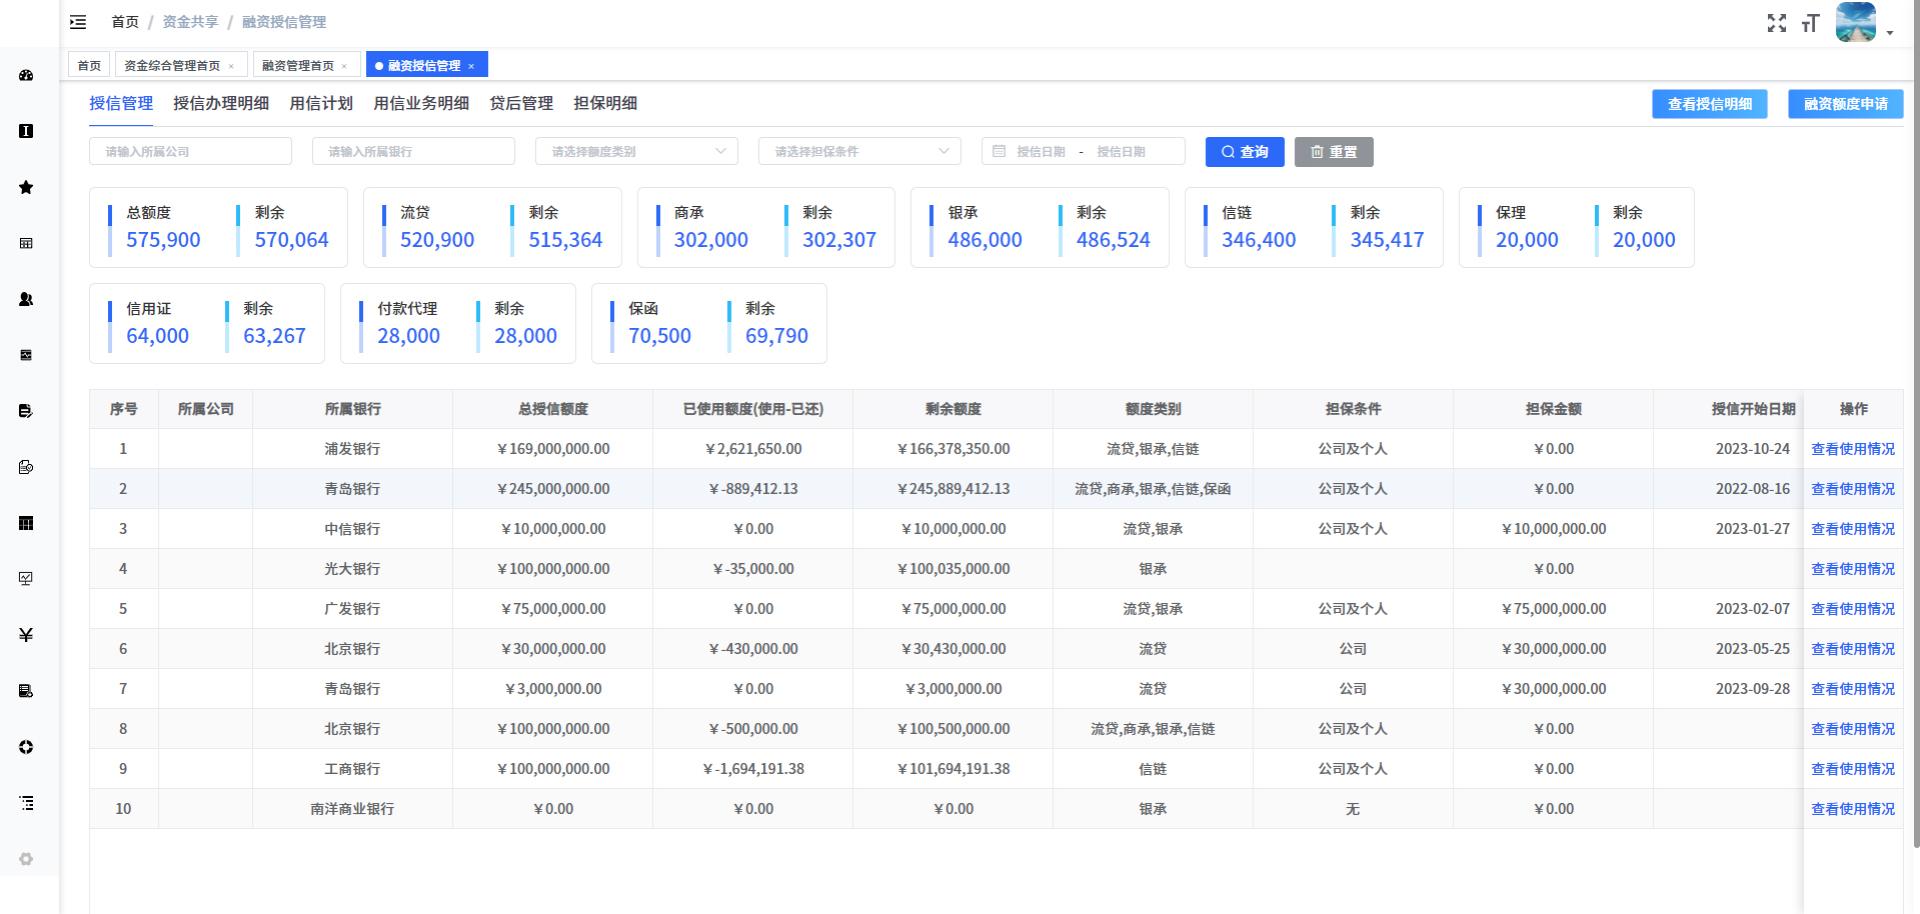
Task: Click the settings gear icon in sidebar
Action: [x=26, y=859]
